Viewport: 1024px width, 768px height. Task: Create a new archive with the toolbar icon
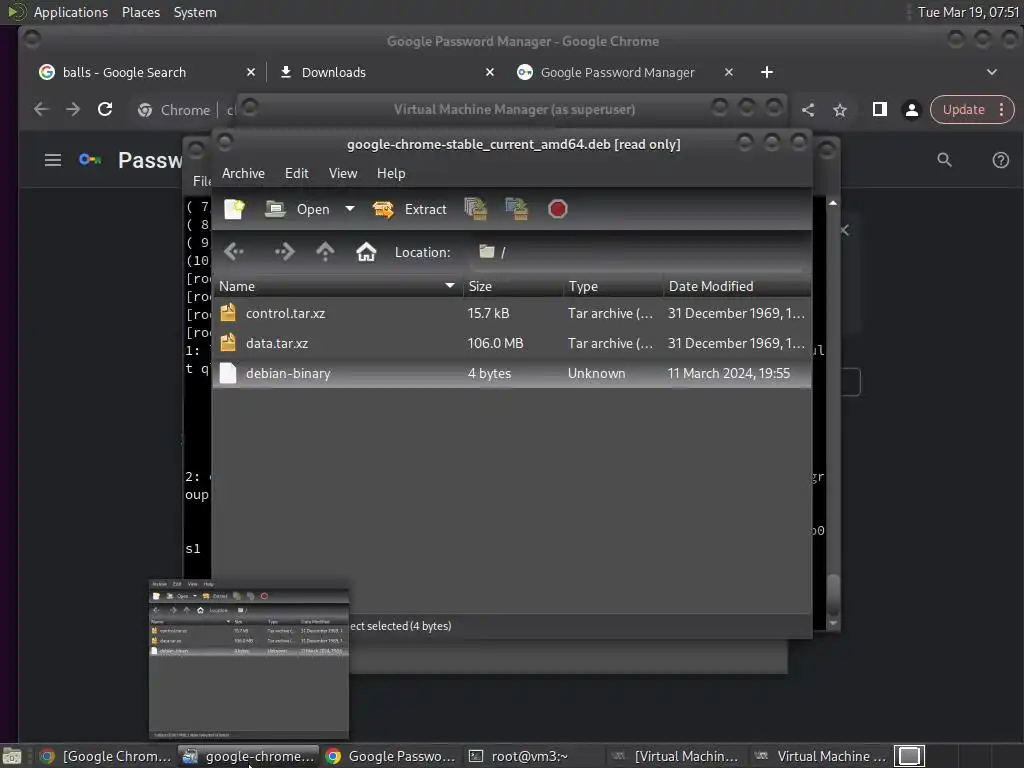(234, 209)
